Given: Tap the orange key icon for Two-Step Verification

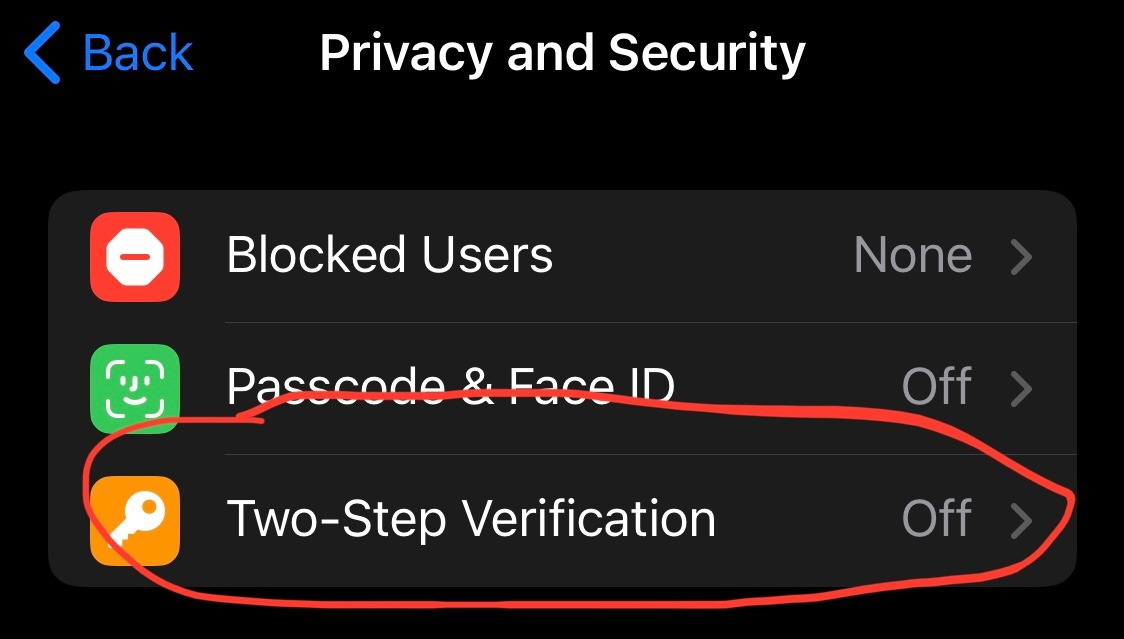Looking at the screenshot, I should (x=135, y=520).
